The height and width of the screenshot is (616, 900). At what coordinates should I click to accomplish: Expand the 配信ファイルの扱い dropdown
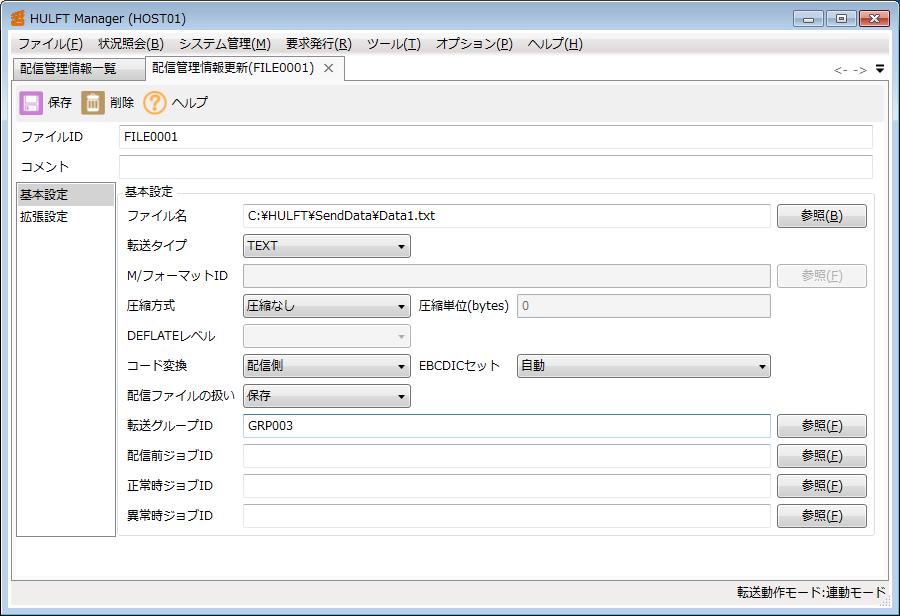point(327,396)
